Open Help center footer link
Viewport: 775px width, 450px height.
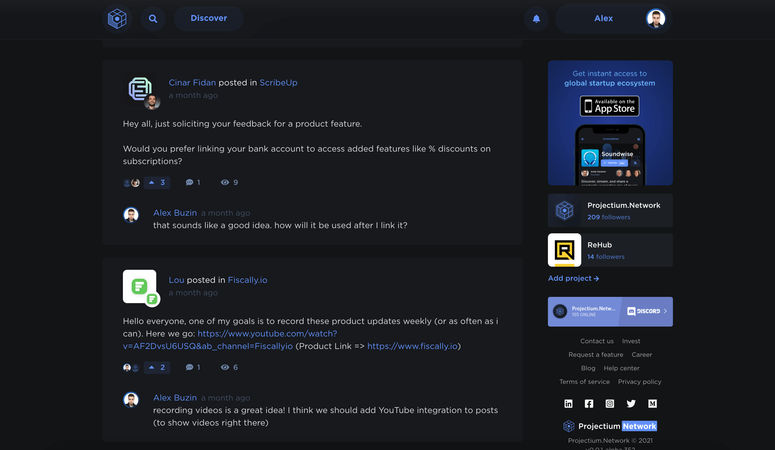click(x=621, y=368)
